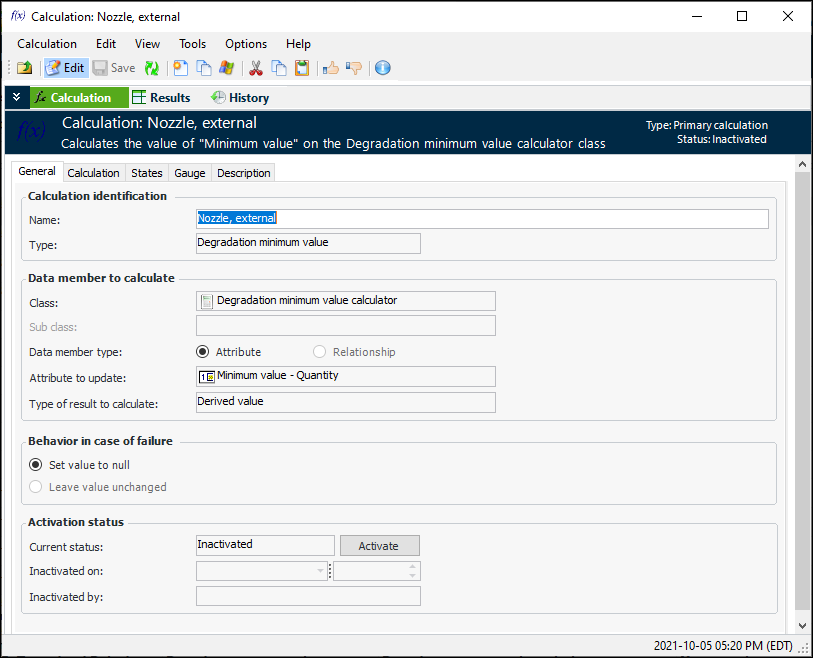Collapse the navigation bar with double chevron

(x=16, y=97)
